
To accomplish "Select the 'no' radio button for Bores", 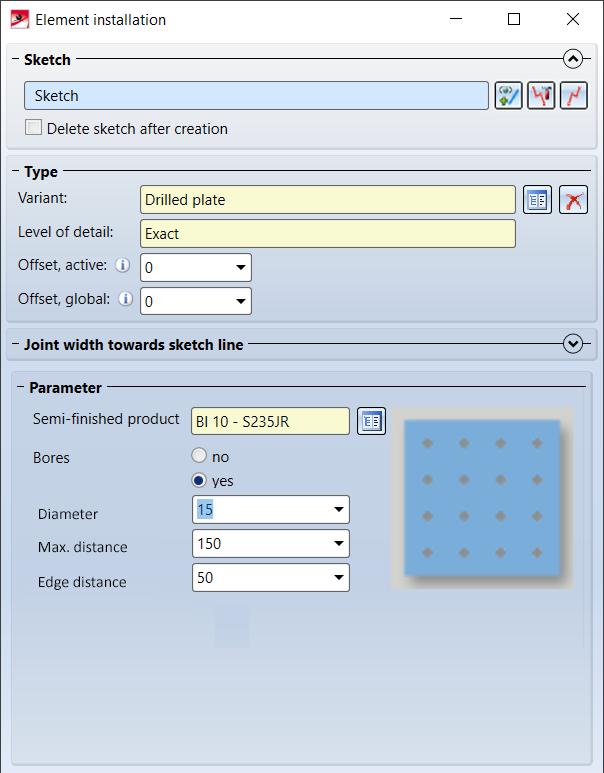I will click(199, 456).
